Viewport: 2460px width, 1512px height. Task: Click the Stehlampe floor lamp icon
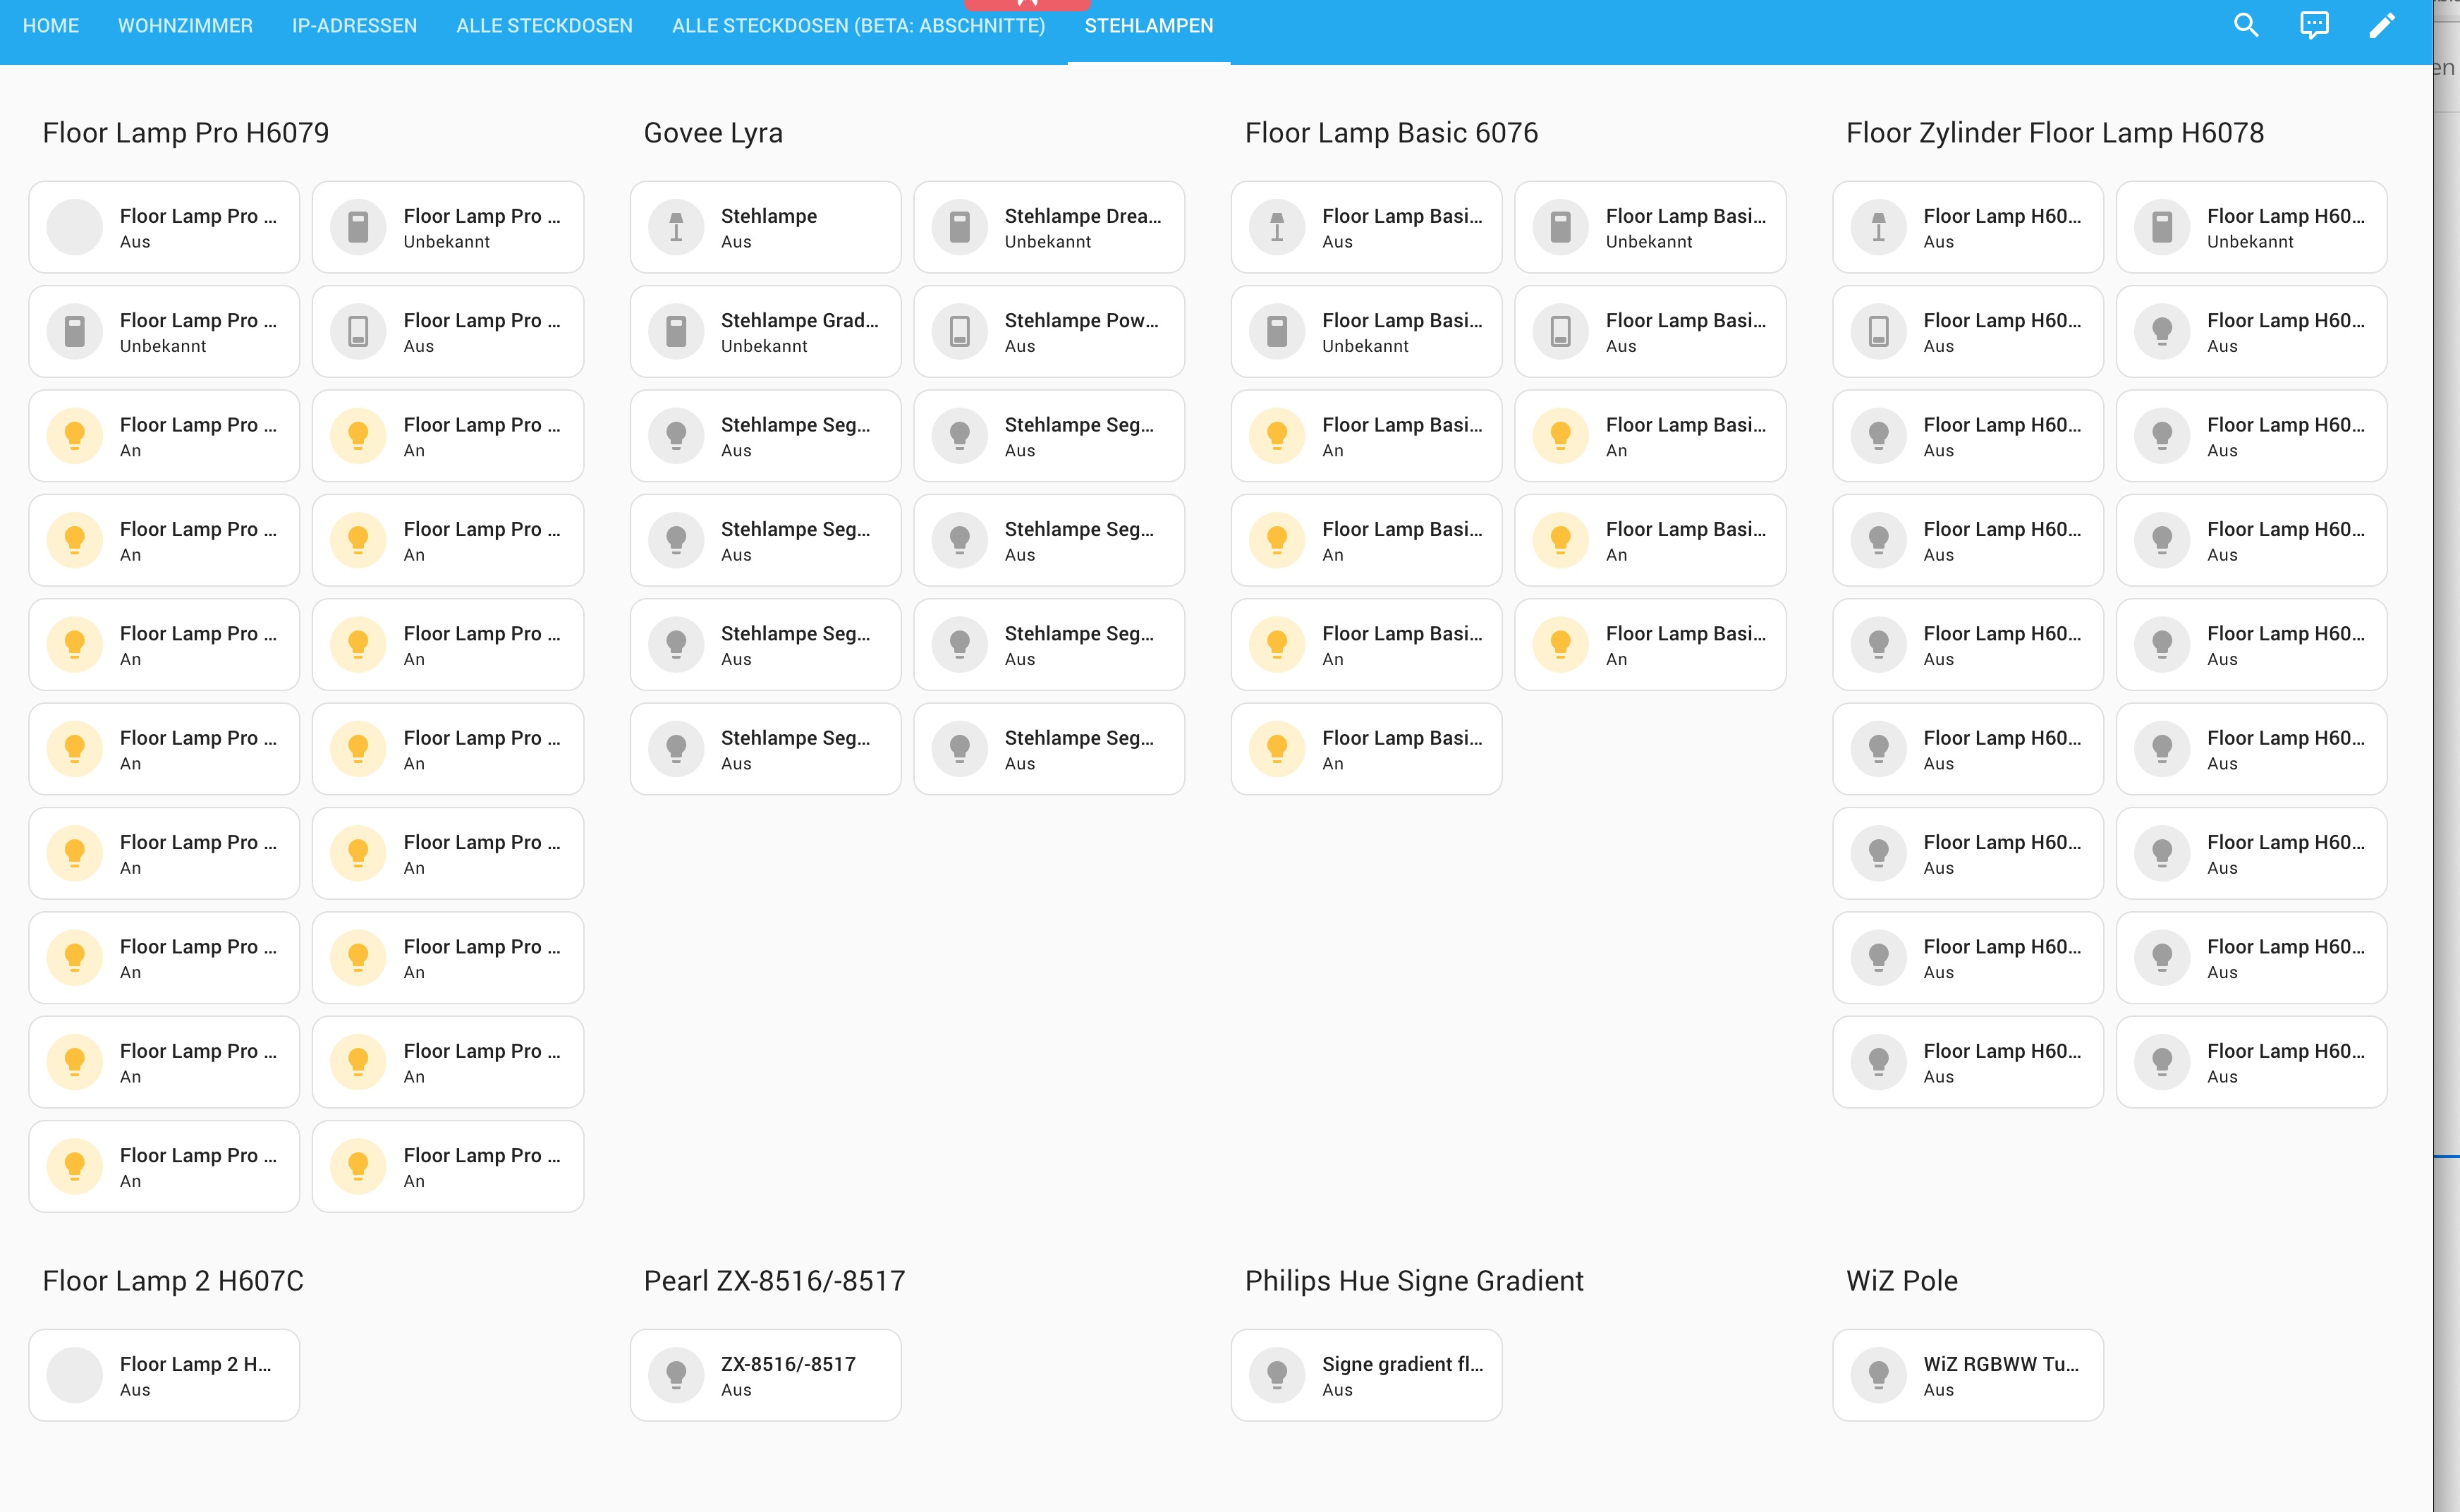pyautogui.click(x=676, y=227)
